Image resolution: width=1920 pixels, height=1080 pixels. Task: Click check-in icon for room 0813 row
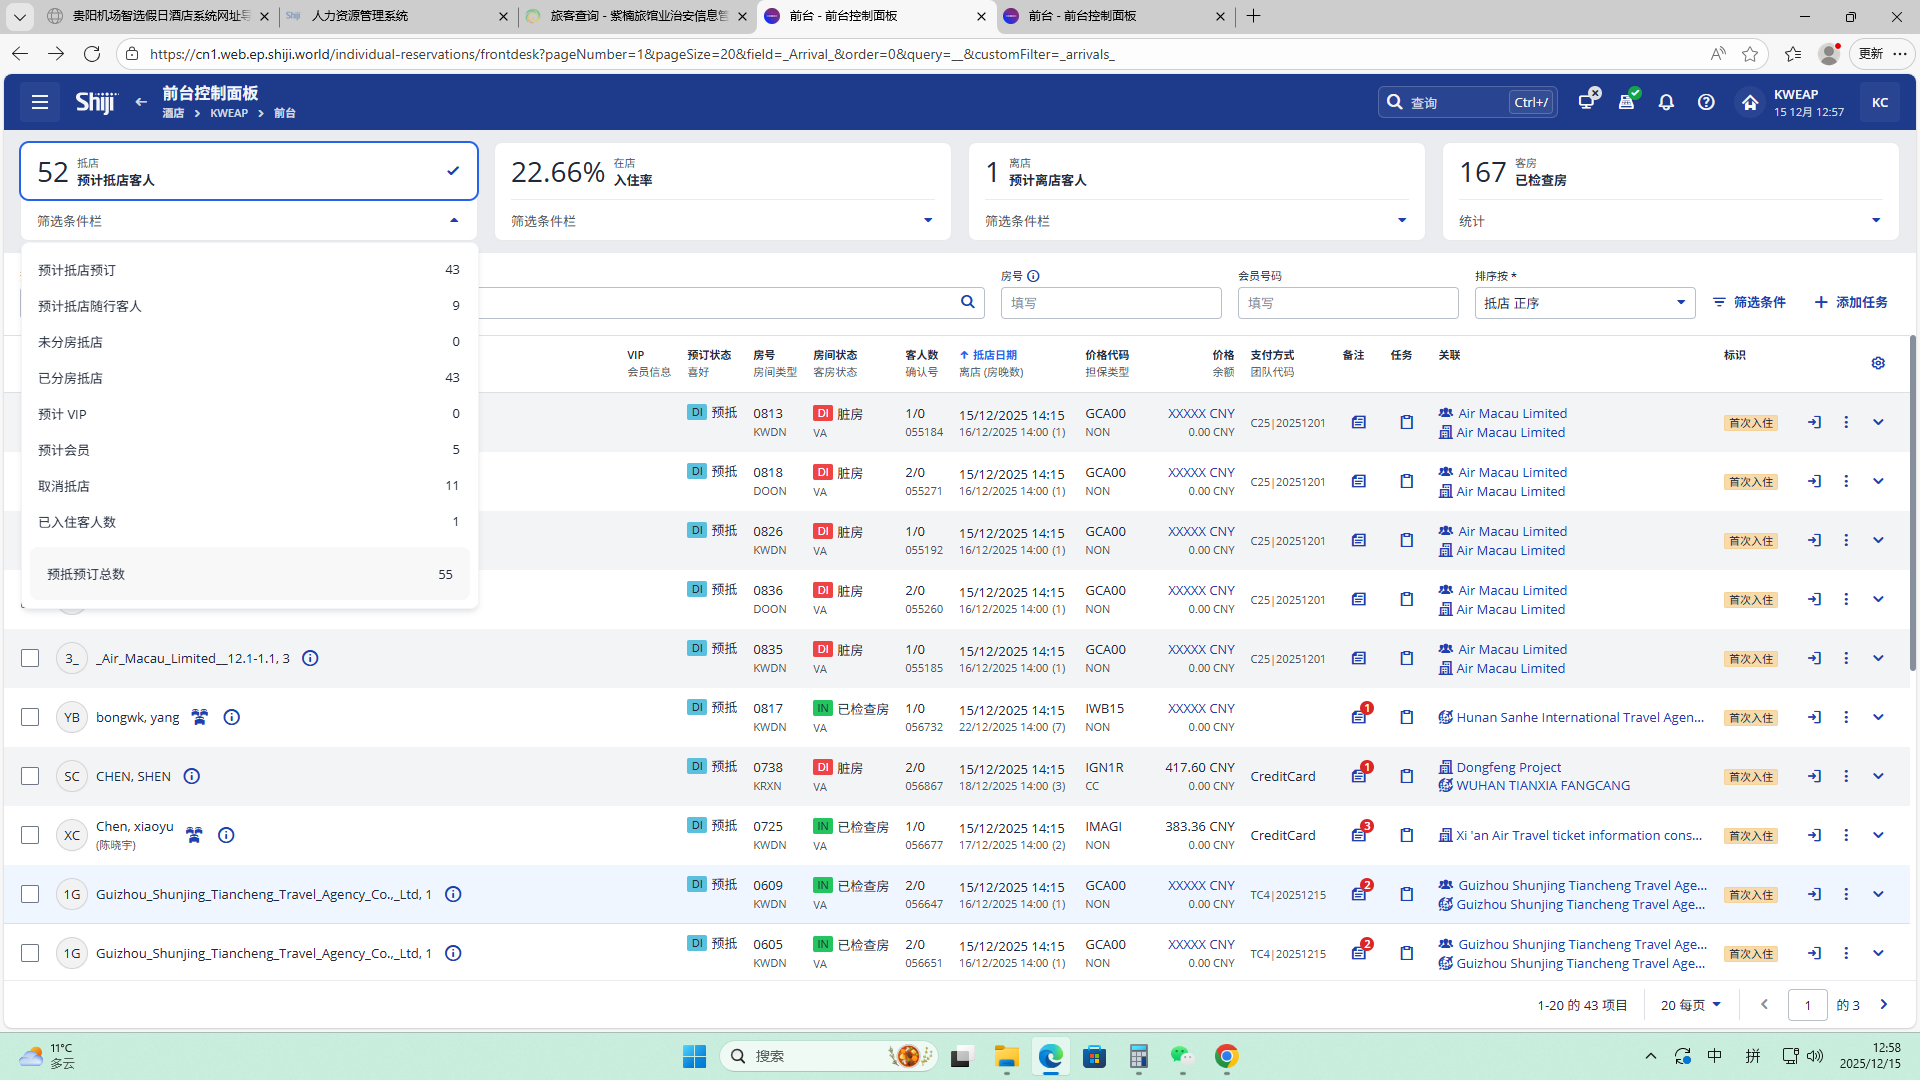1814,422
